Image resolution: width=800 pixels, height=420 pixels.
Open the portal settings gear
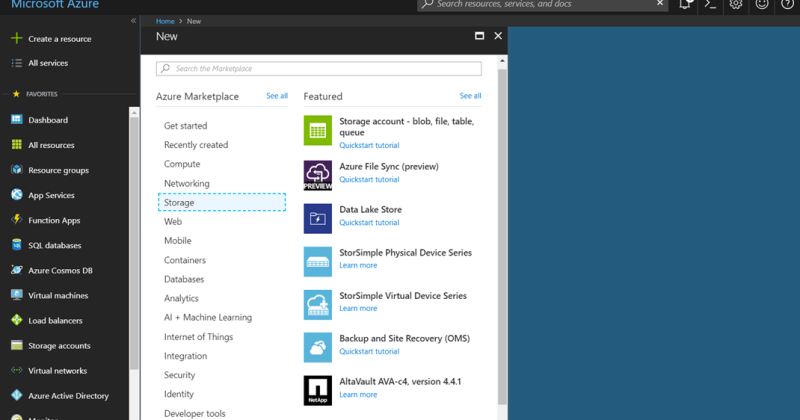tap(736, 4)
